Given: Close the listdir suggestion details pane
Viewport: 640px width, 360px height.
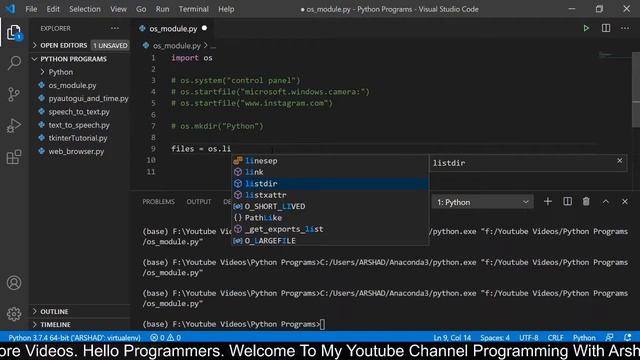Looking at the screenshot, I should tap(620, 161).
